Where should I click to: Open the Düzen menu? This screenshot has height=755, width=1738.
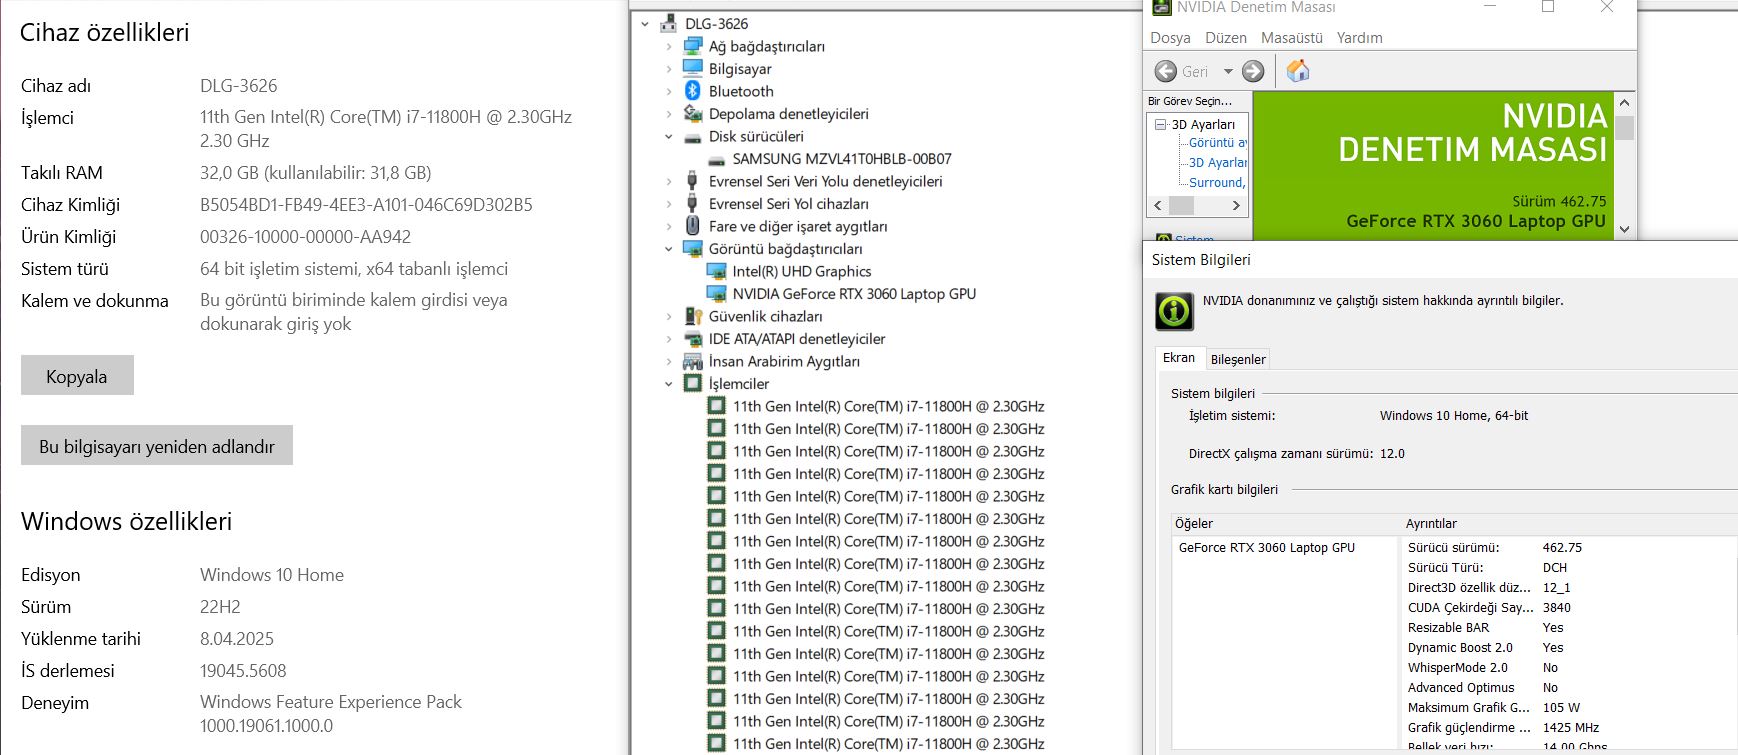click(x=1226, y=38)
